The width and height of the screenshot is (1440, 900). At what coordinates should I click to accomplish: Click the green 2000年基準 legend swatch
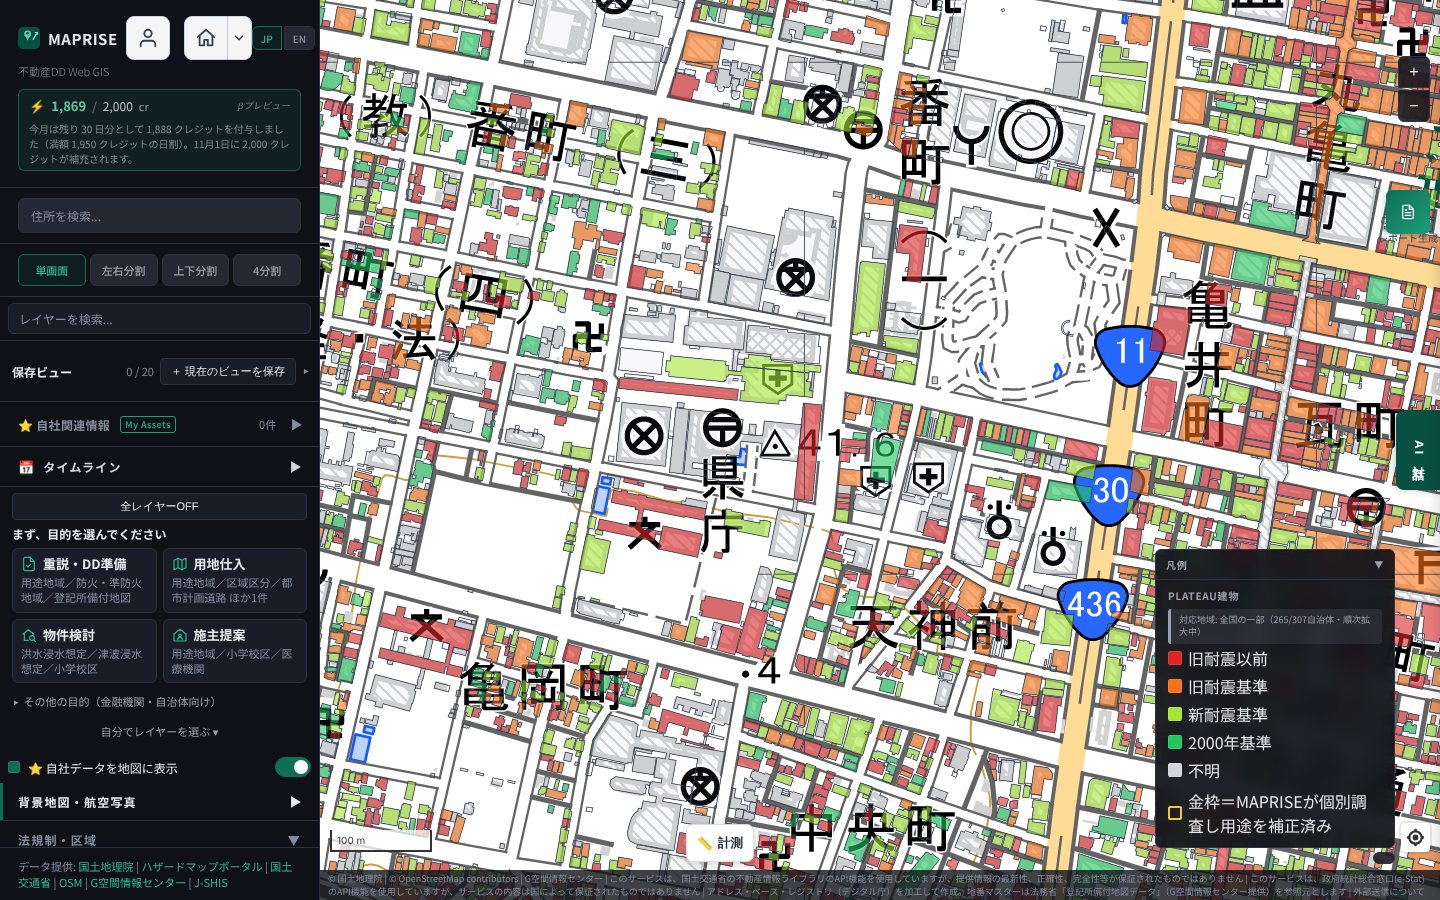pyautogui.click(x=1175, y=743)
